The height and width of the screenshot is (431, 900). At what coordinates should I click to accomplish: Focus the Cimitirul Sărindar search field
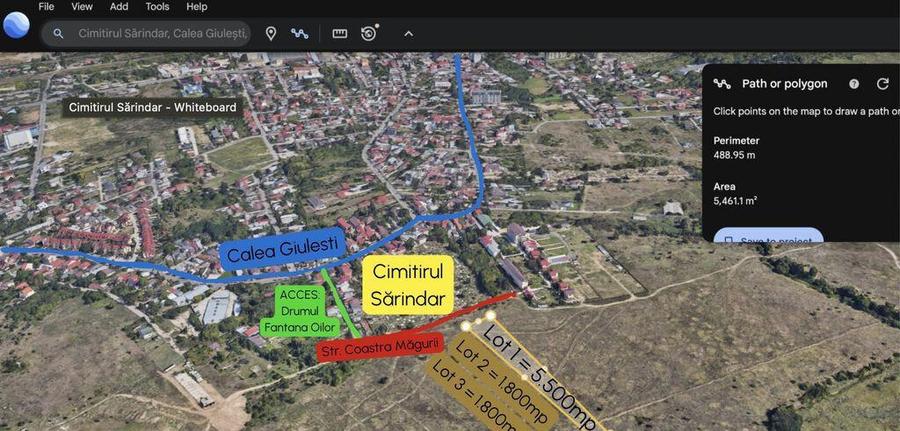click(x=146, y=34)
